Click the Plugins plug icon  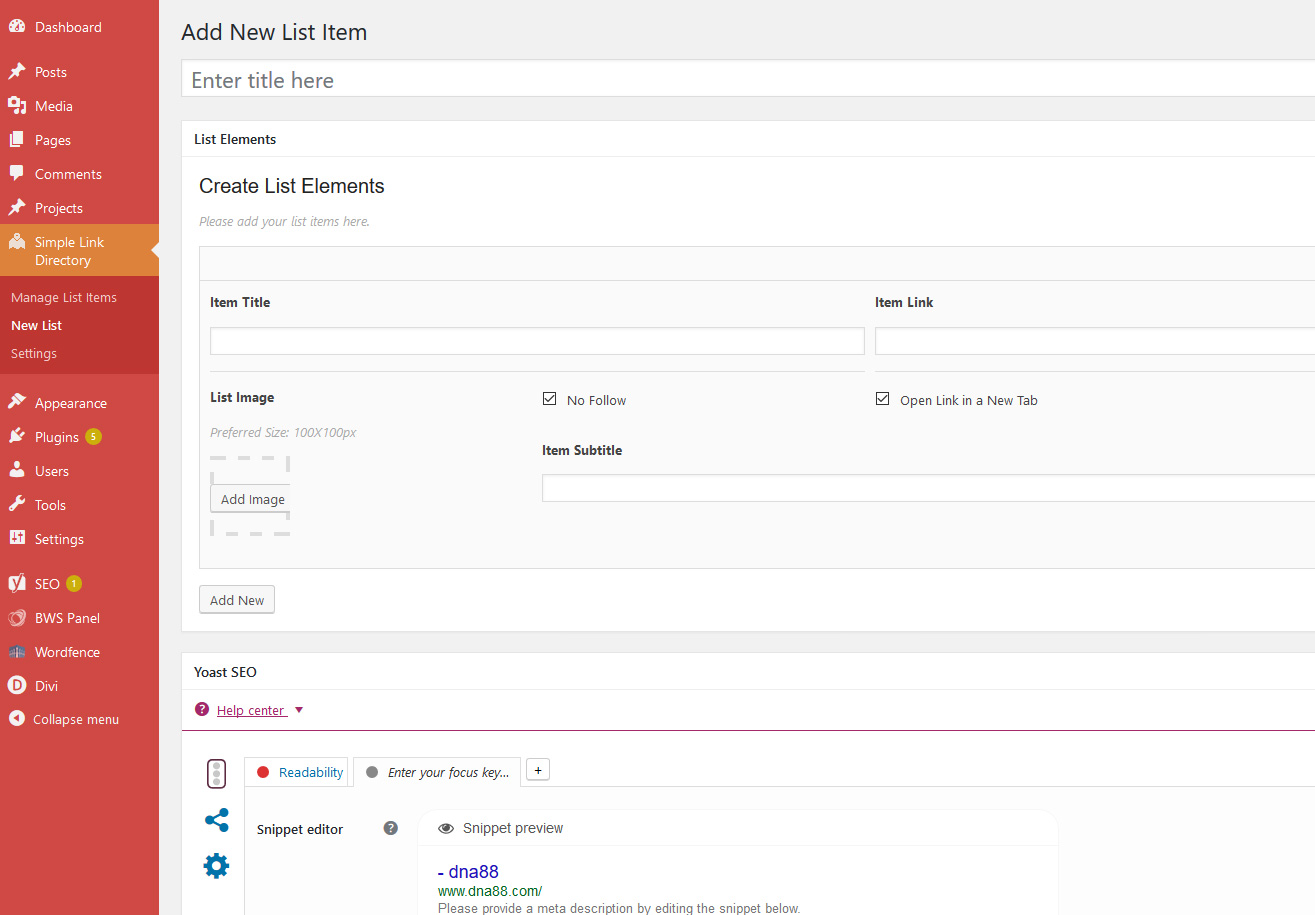pyautogui.click(x=17, y=437)
